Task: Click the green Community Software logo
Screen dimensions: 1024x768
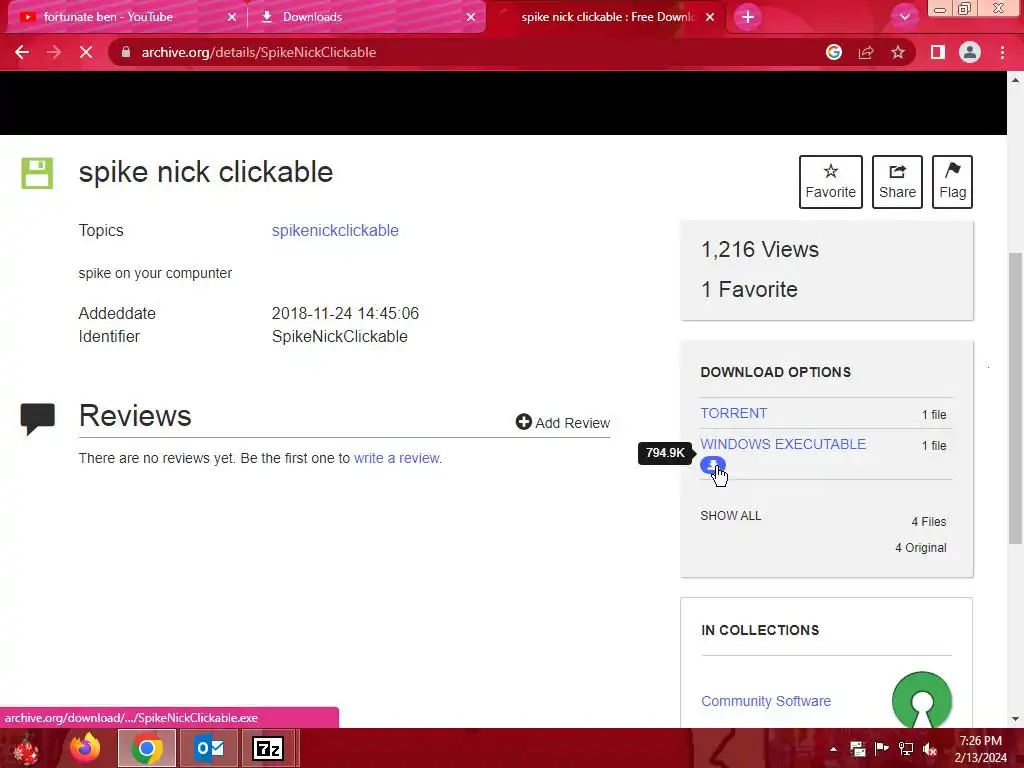Action: pos(921,699)
